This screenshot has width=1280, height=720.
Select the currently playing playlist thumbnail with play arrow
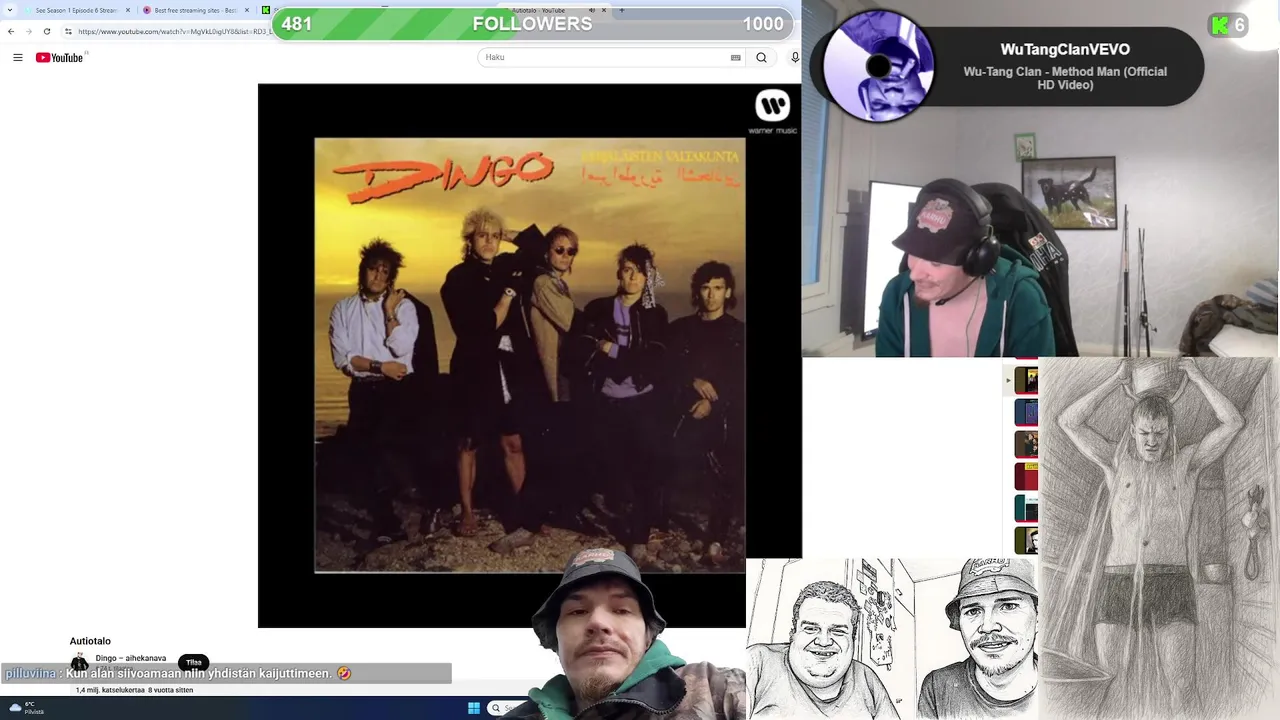point(1026,380)
